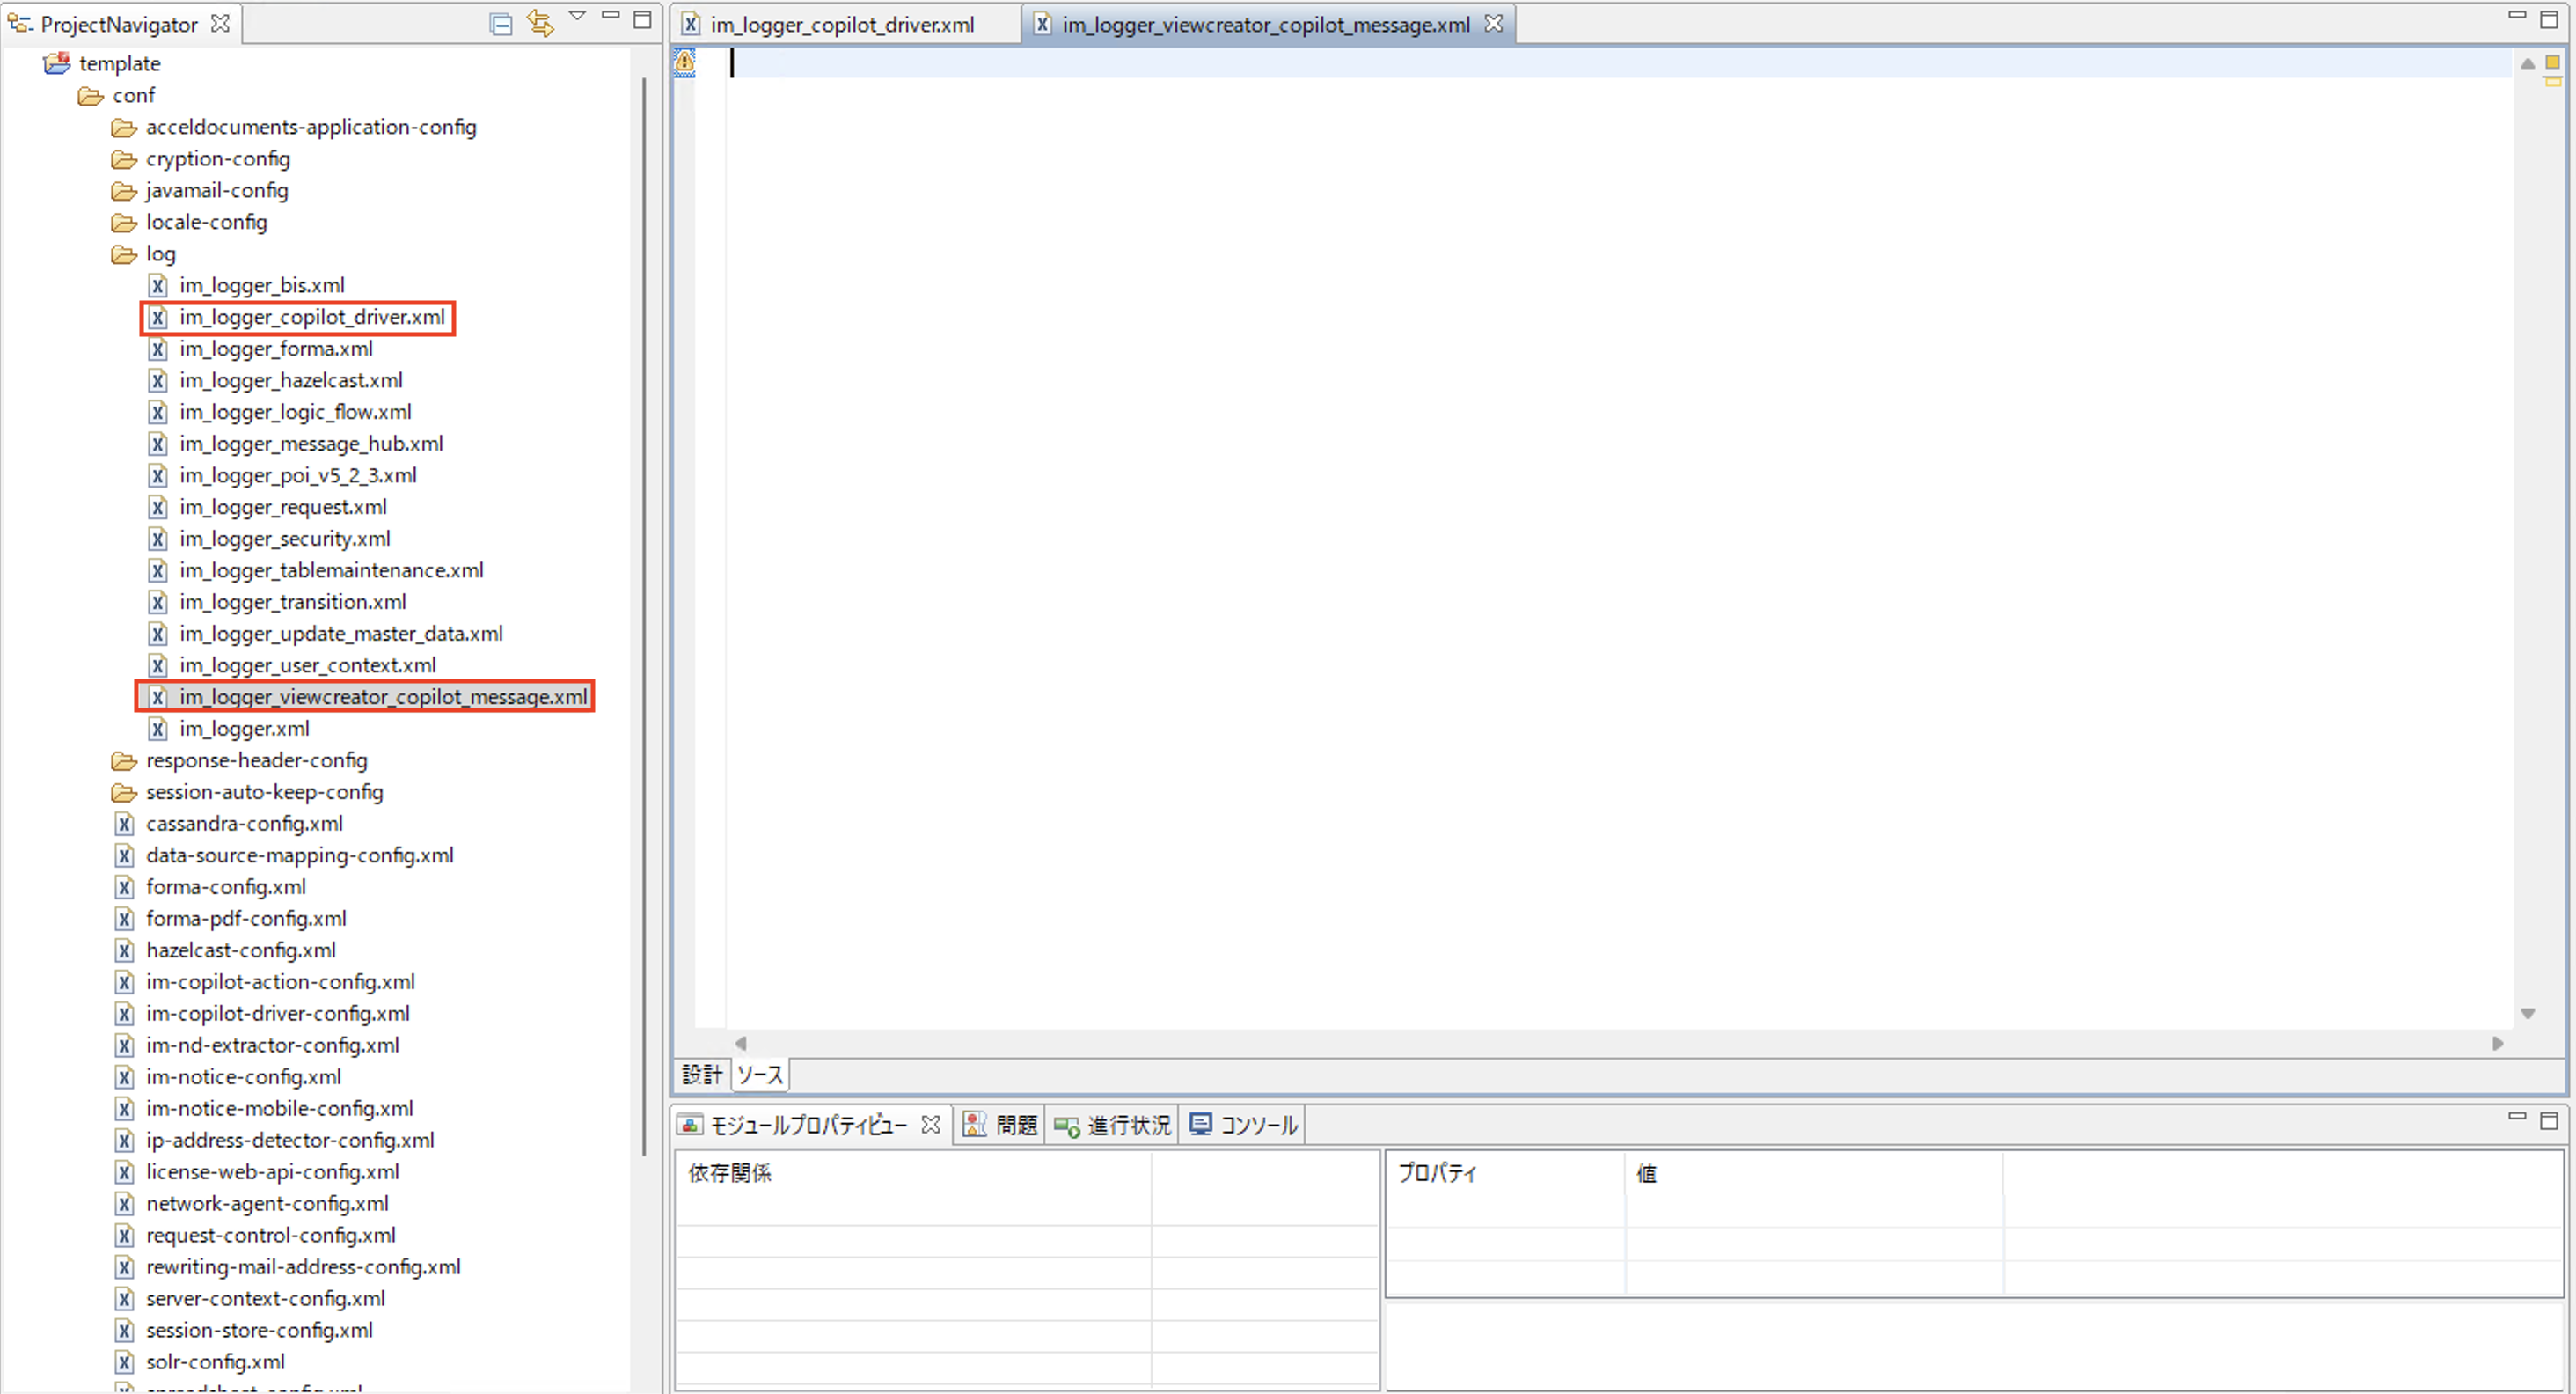Click im_logger_hazelcast.xml file icon
This screenshot has width=2576, height=1394.
pyautogui.click(x=158, y=381)
